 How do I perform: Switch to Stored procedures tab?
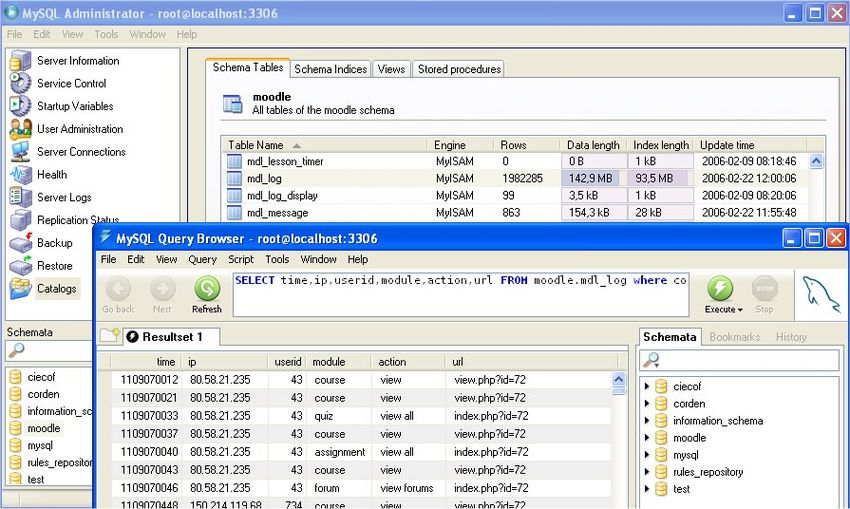pos(459,69)
